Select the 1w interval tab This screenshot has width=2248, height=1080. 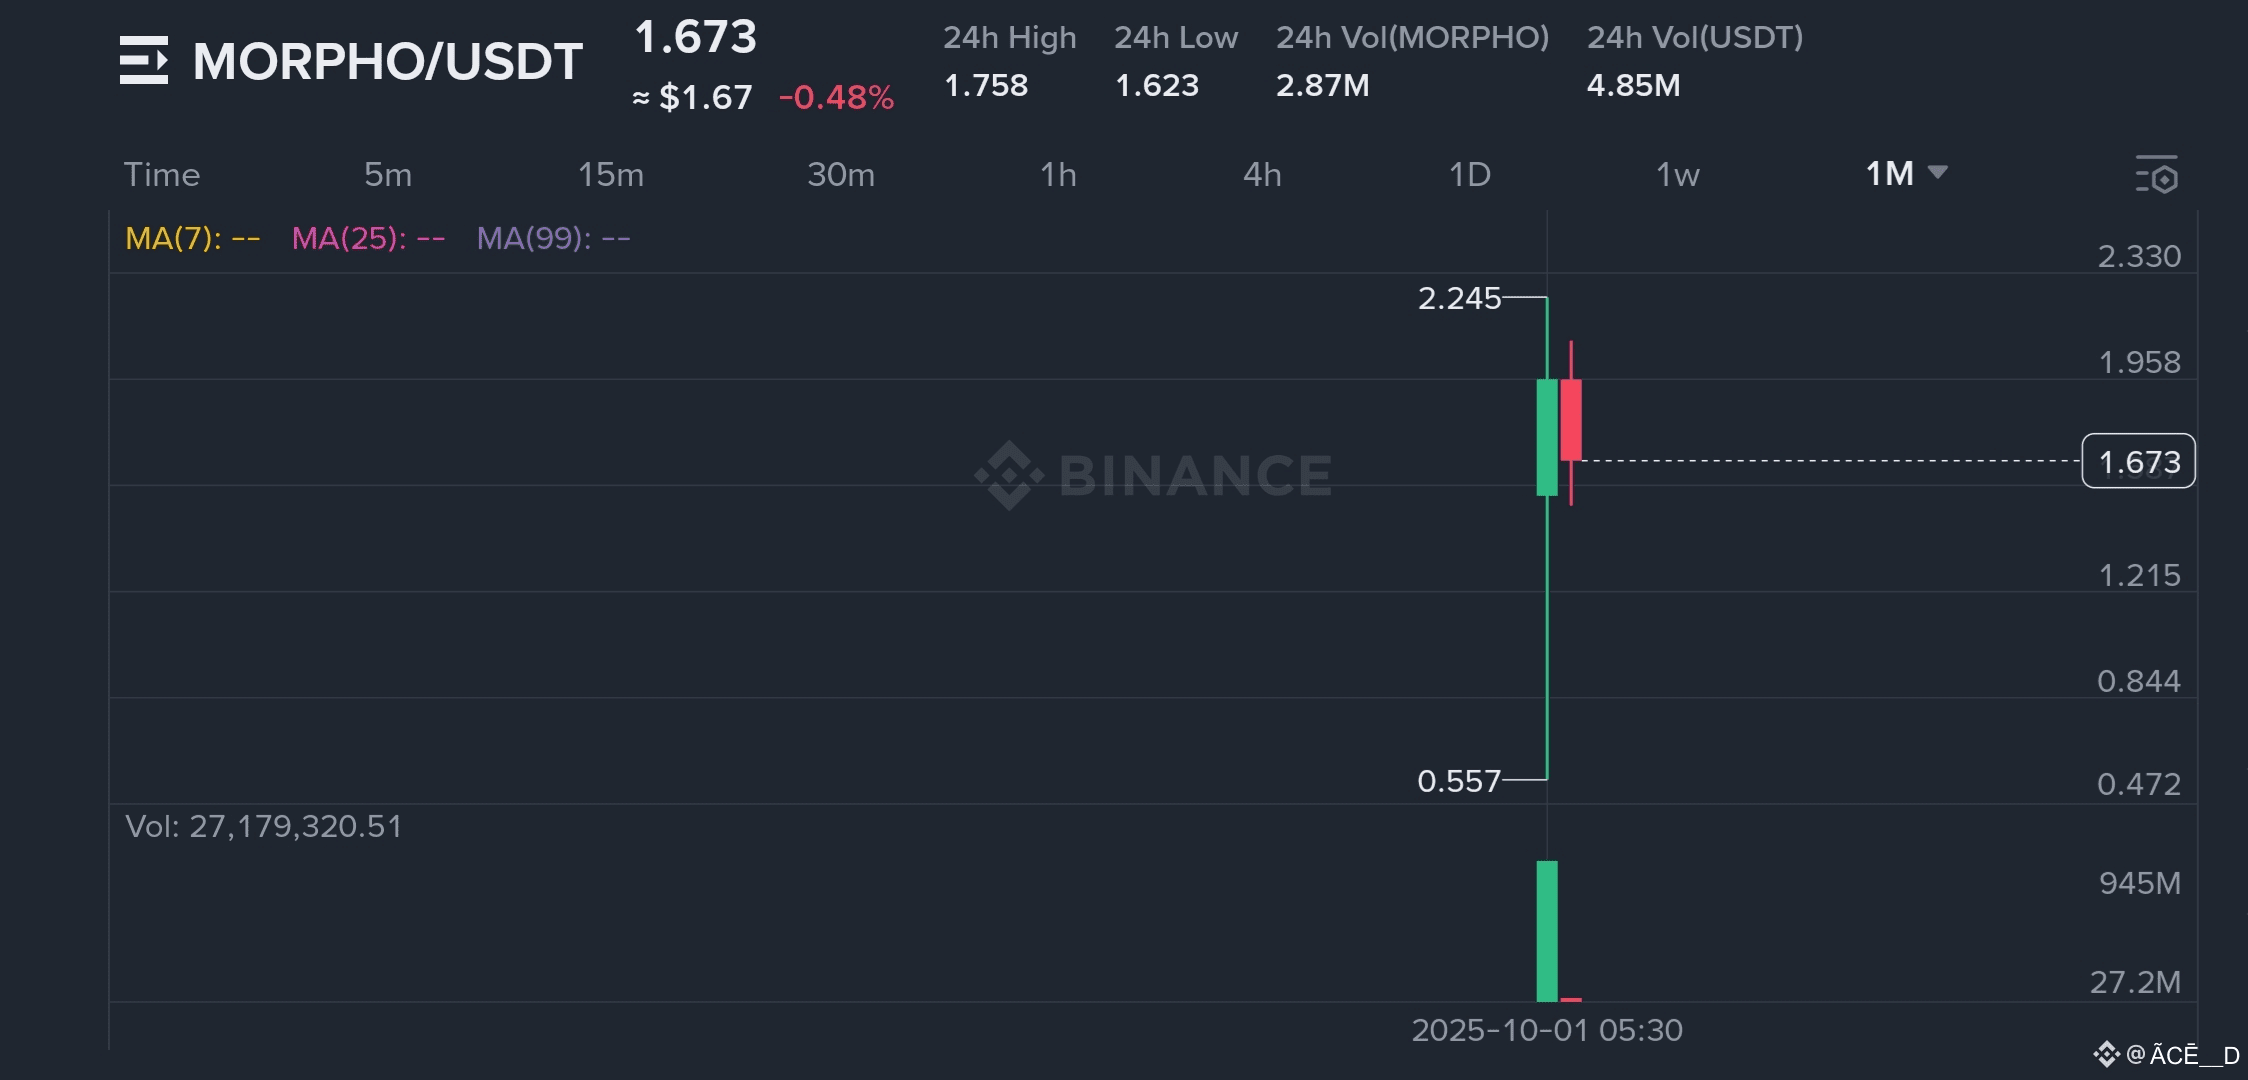click(x=1677, y=175)
